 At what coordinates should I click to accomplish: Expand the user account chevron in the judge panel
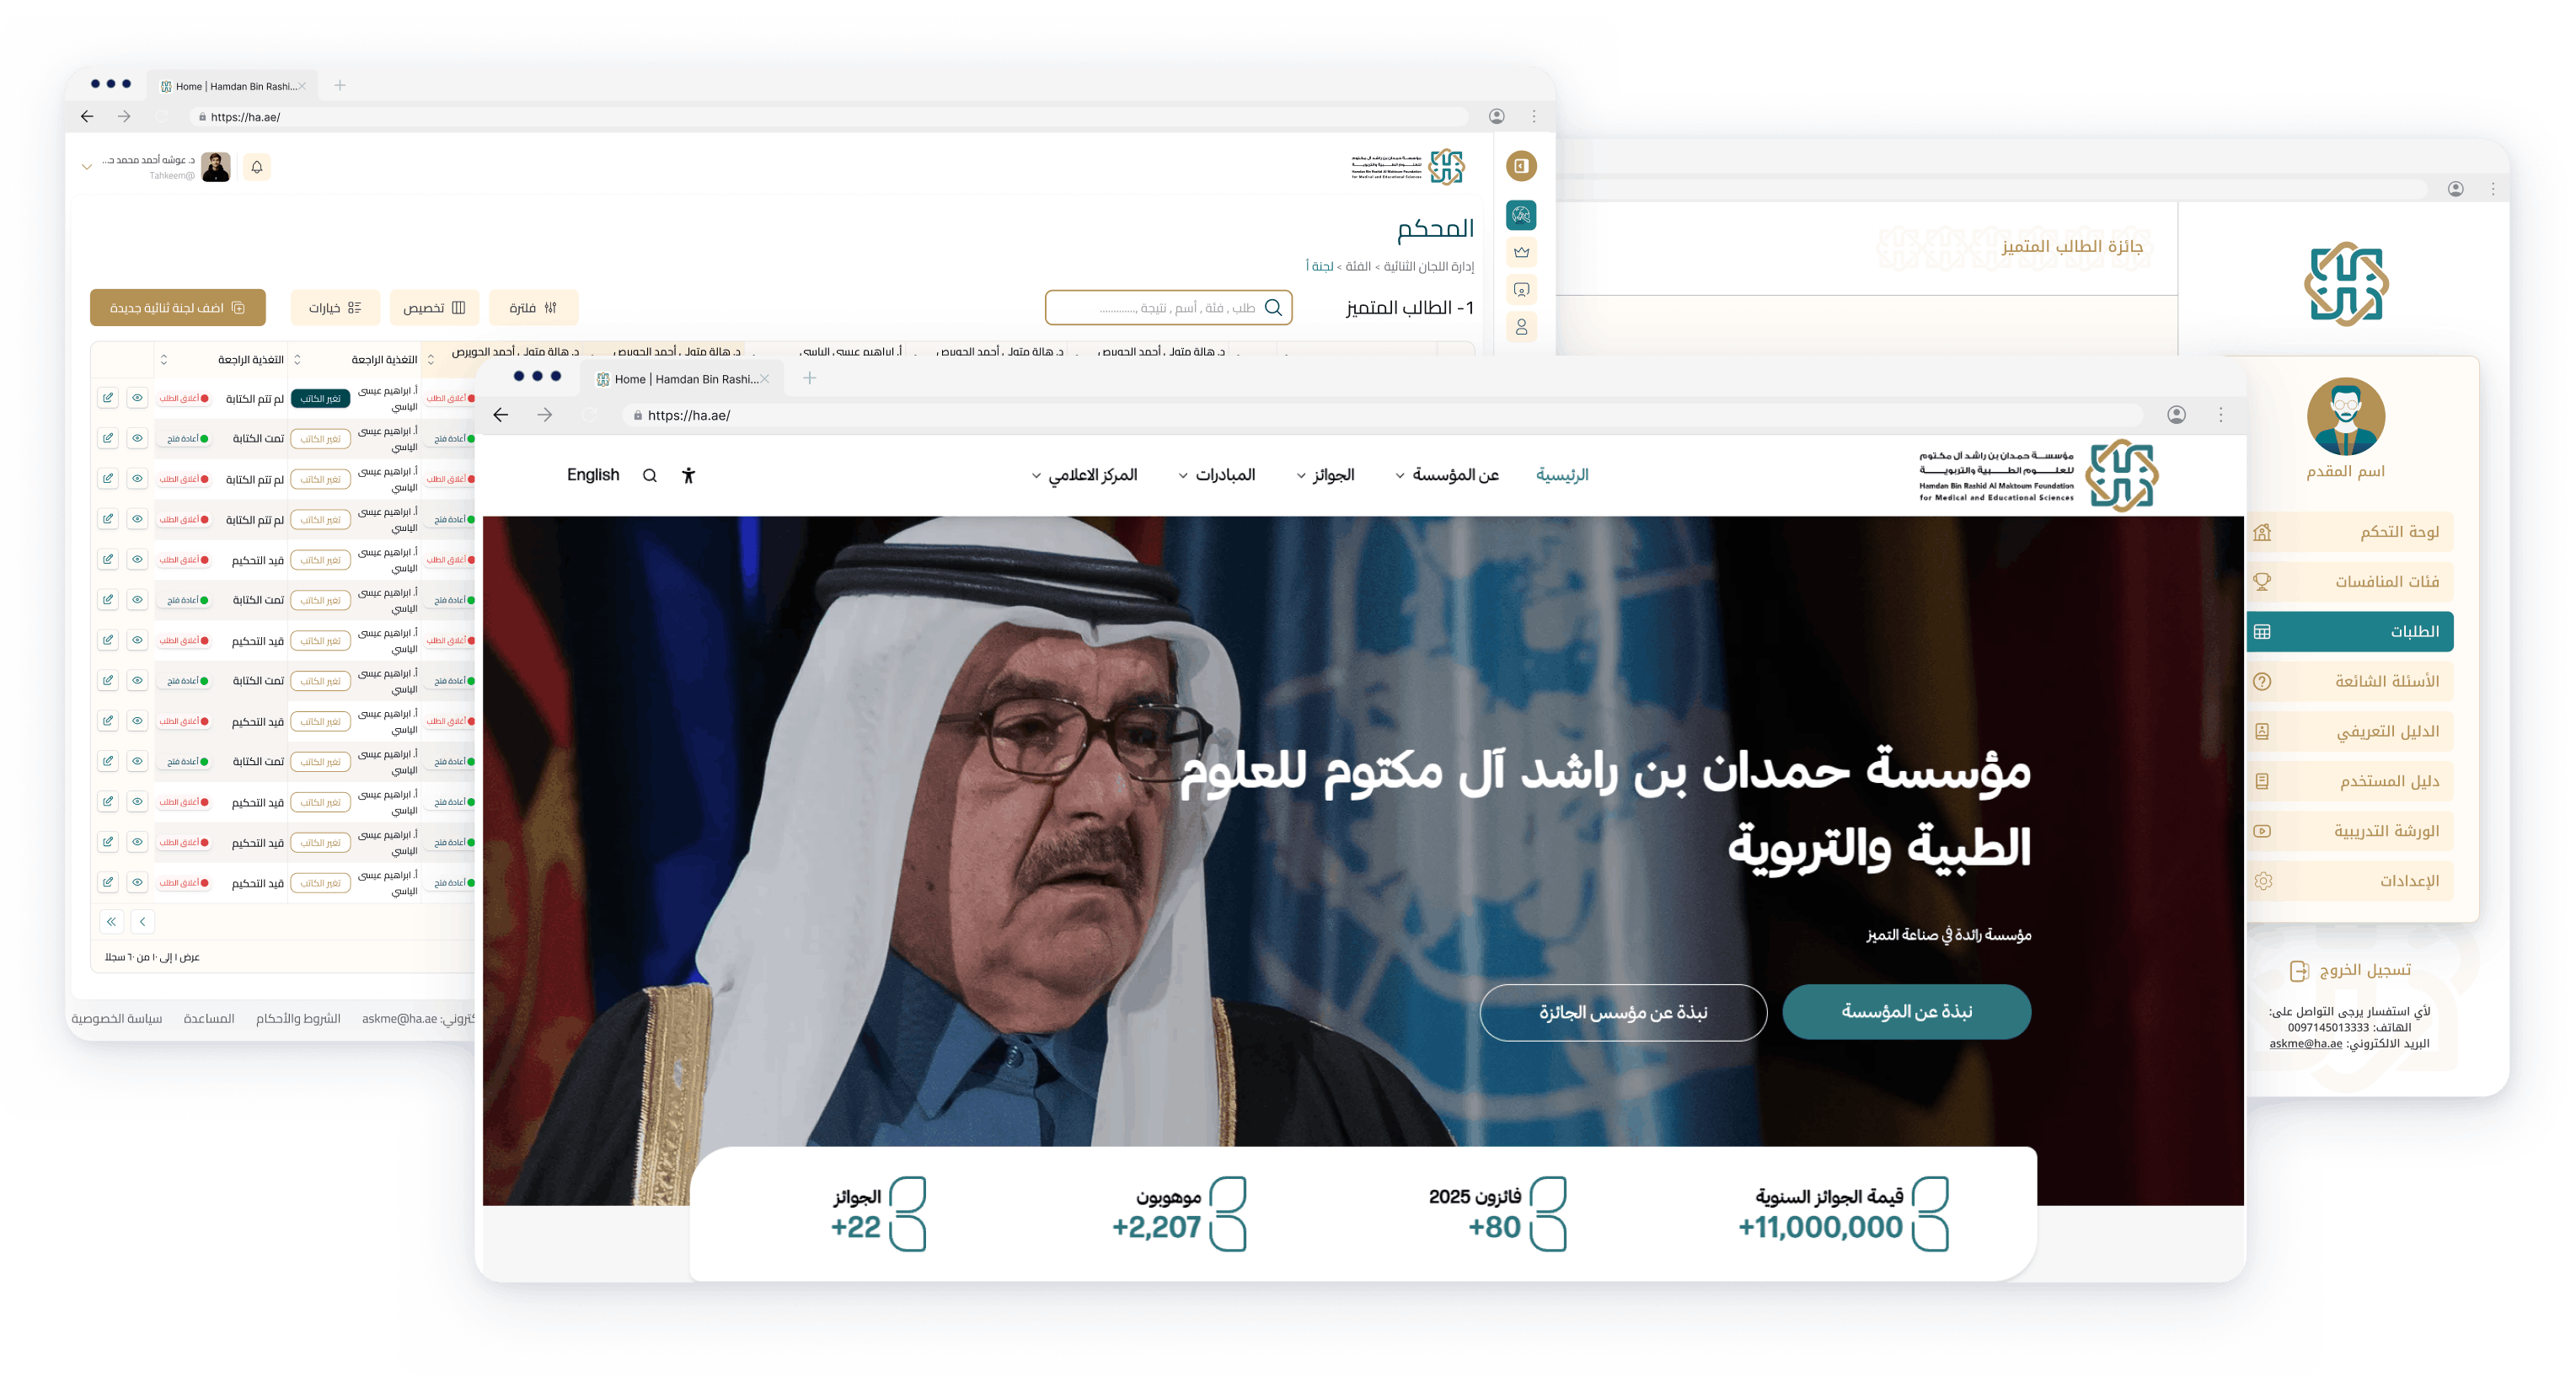pos(87,167)
